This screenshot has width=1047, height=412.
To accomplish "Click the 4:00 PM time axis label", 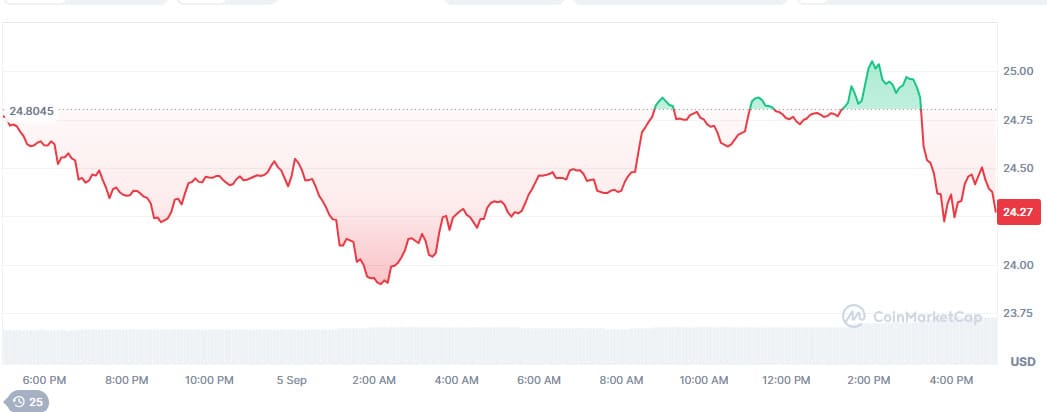I will tap(950, 380).
